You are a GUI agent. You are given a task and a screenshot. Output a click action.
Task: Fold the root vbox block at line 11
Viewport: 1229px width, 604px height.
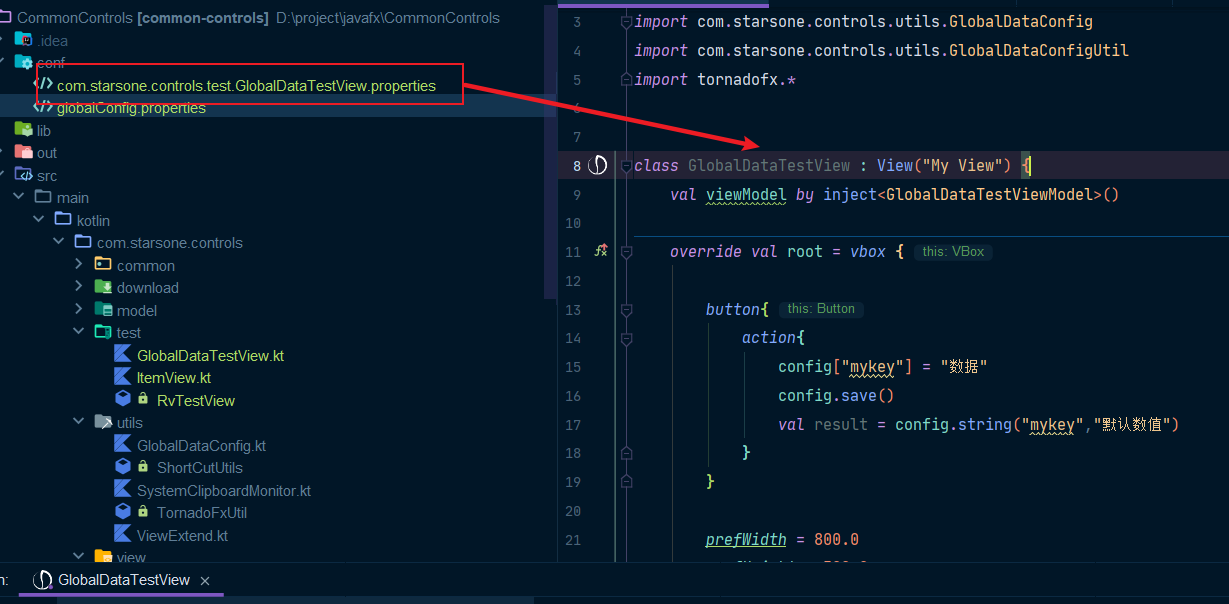pyautogui.click(x=626, y=252)
